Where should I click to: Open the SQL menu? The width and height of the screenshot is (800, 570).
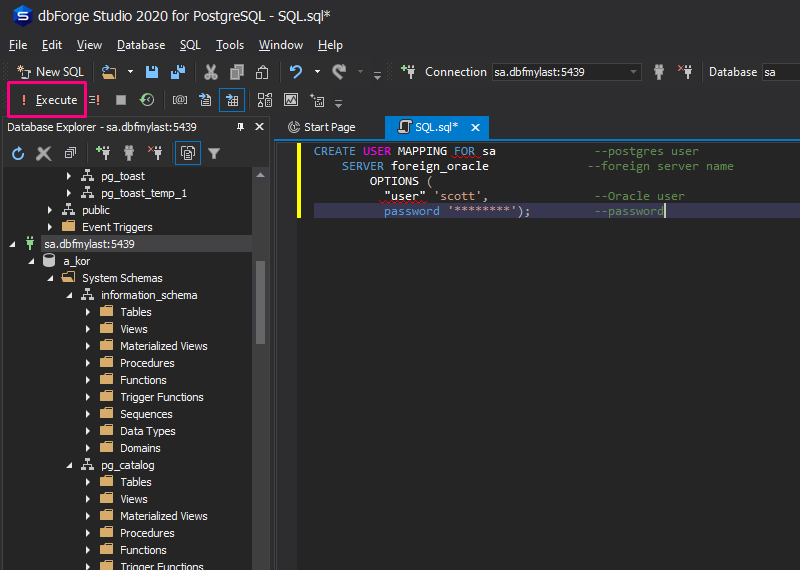[x=190, y=45]
